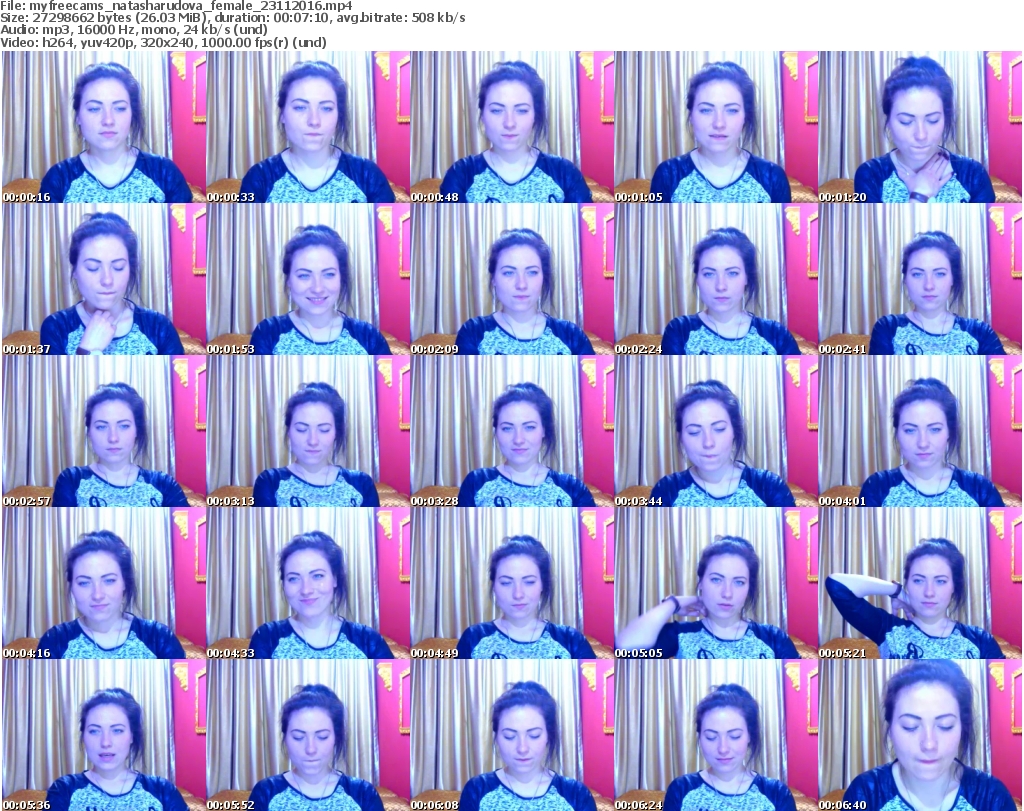Click the thumbnail at 00:05:05

tap(716, 583)
